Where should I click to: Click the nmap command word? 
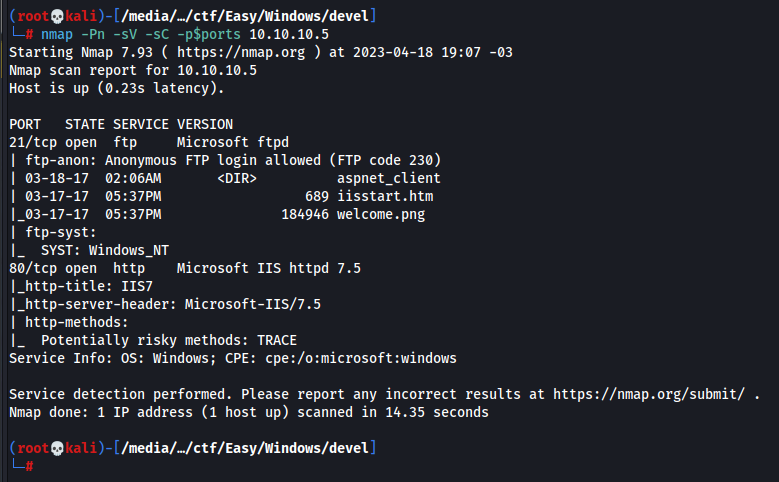(x=58, y=36)
